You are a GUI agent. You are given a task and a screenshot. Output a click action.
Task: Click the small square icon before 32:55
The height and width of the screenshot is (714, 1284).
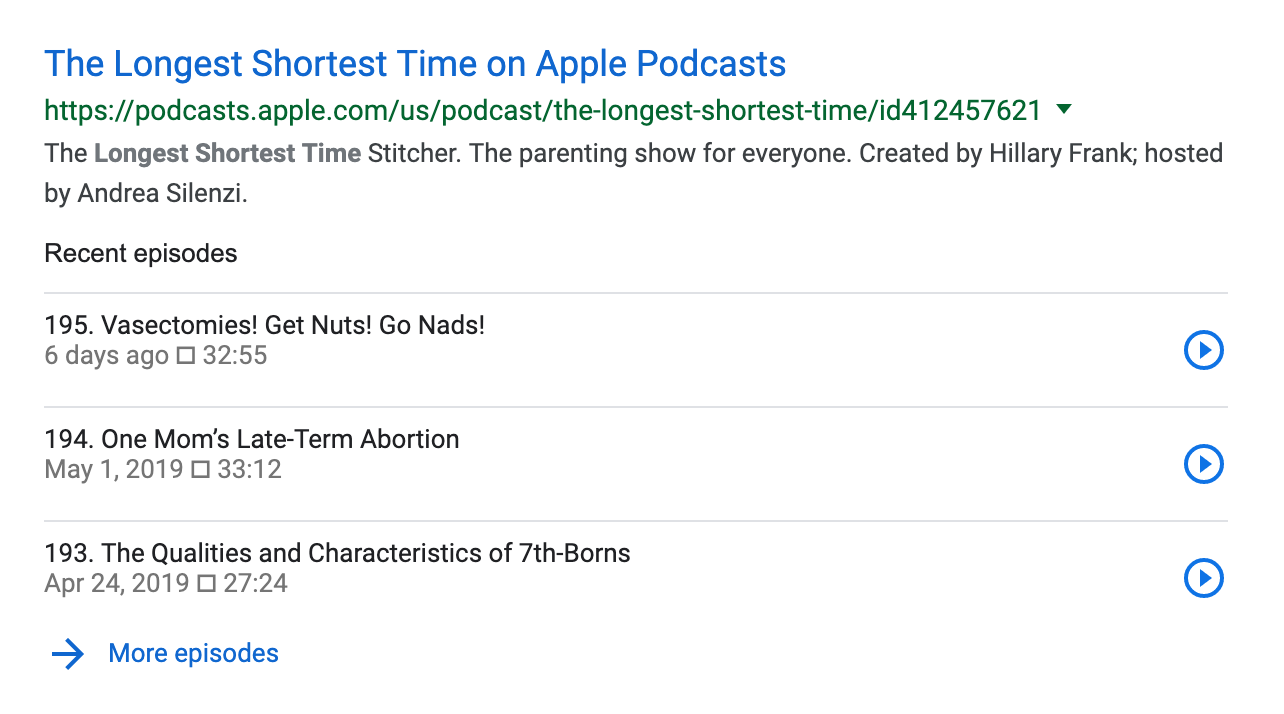tap(185, 356)
